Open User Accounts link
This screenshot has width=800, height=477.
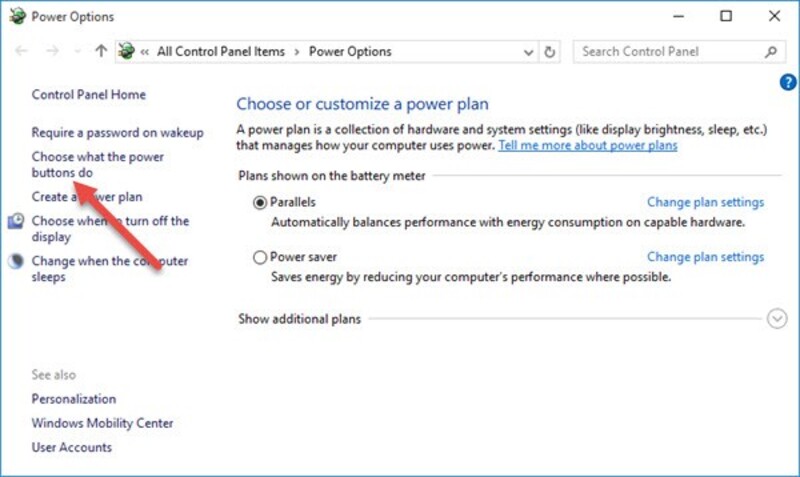pos(71,447)
